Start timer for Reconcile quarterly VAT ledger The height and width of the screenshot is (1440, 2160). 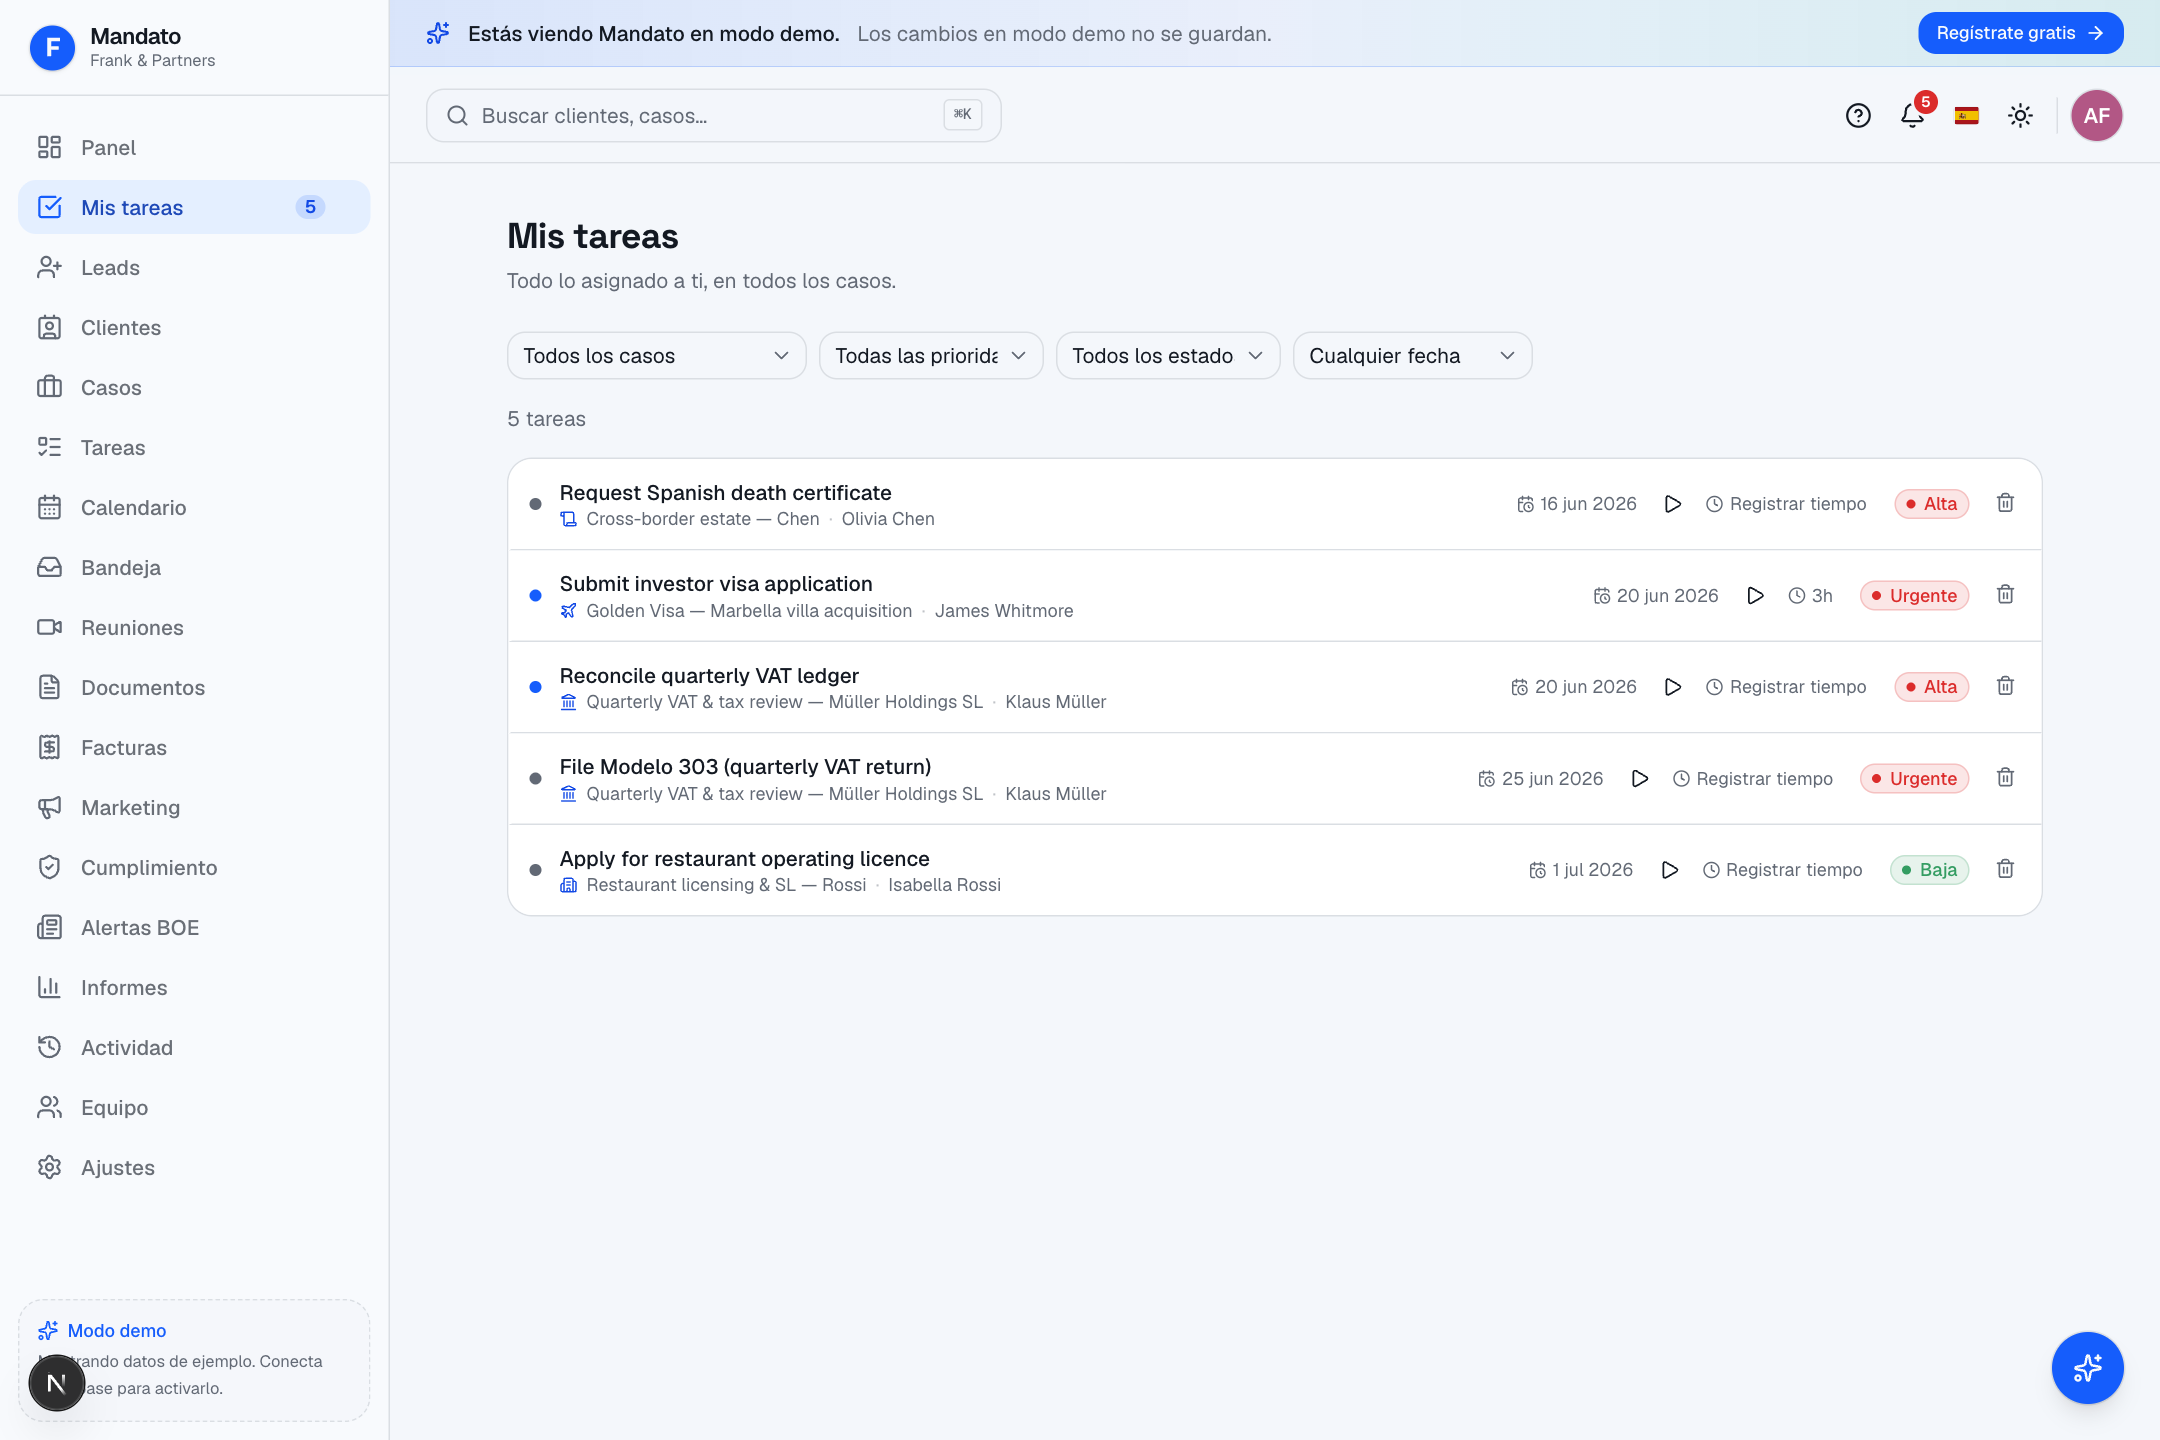tap(1672, 687)
